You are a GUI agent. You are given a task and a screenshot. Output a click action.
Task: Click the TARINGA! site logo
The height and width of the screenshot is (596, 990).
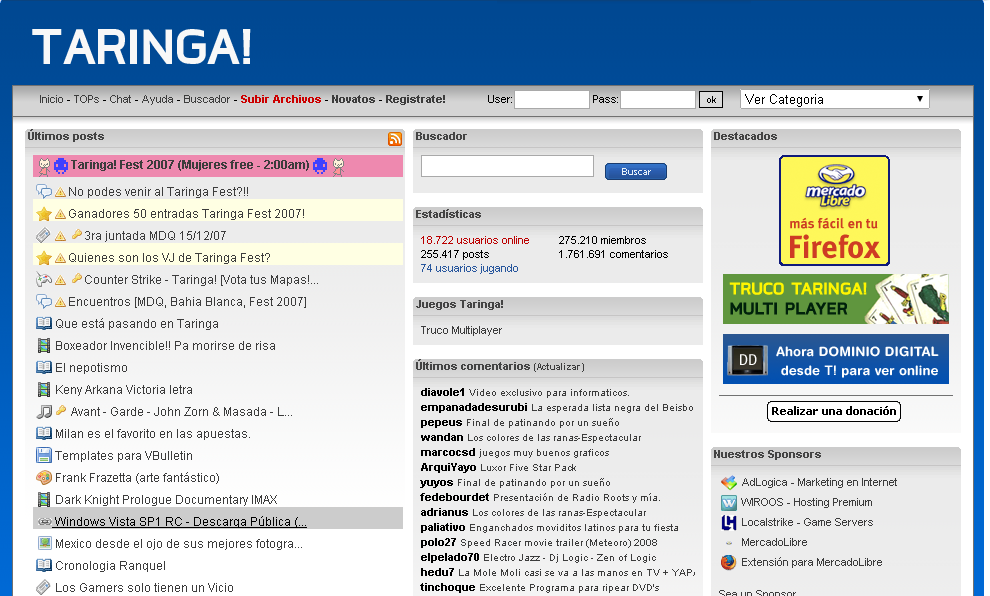click(x=141, y=47)
